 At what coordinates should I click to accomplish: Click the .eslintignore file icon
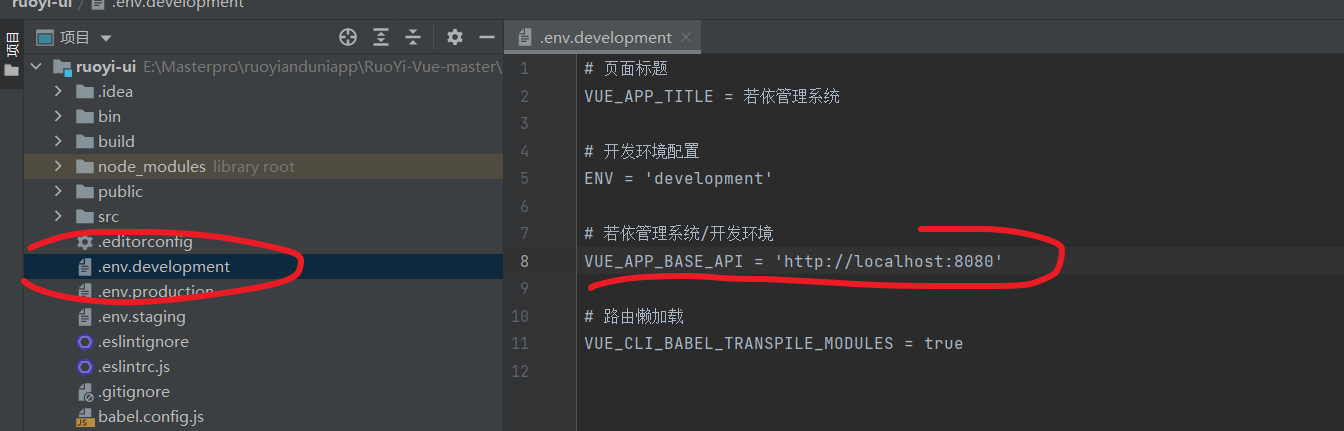pos(85,342)
